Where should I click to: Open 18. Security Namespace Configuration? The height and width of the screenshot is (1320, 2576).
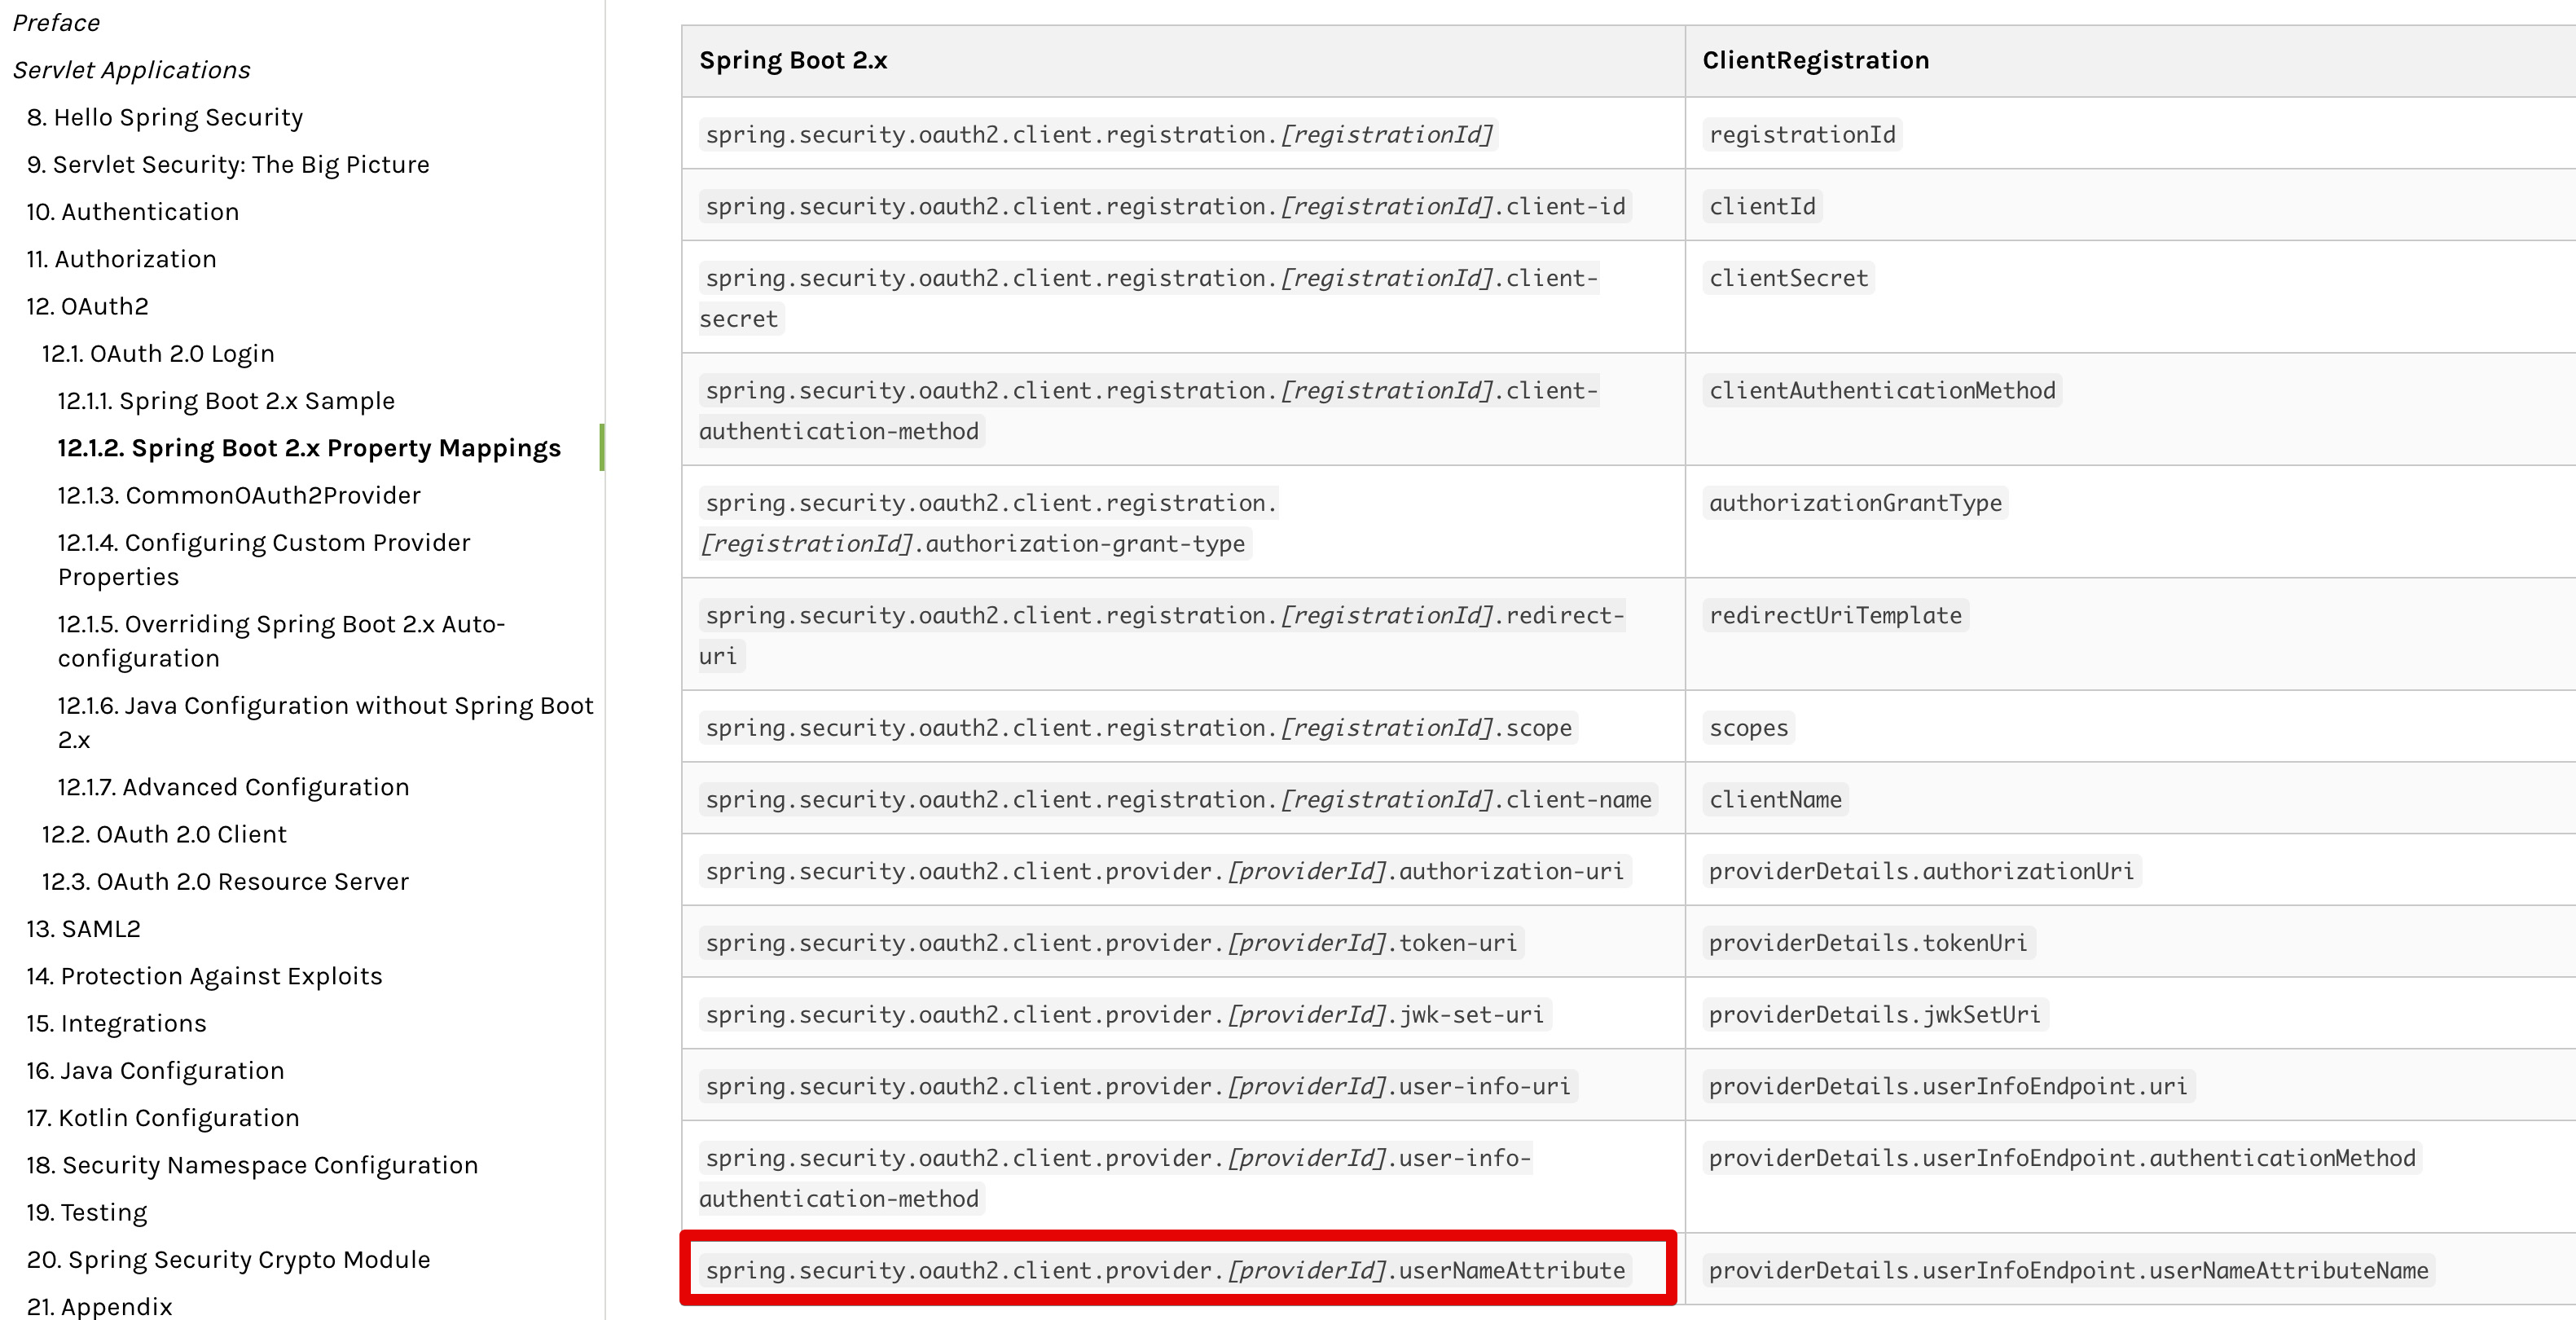pos(252,1165)
